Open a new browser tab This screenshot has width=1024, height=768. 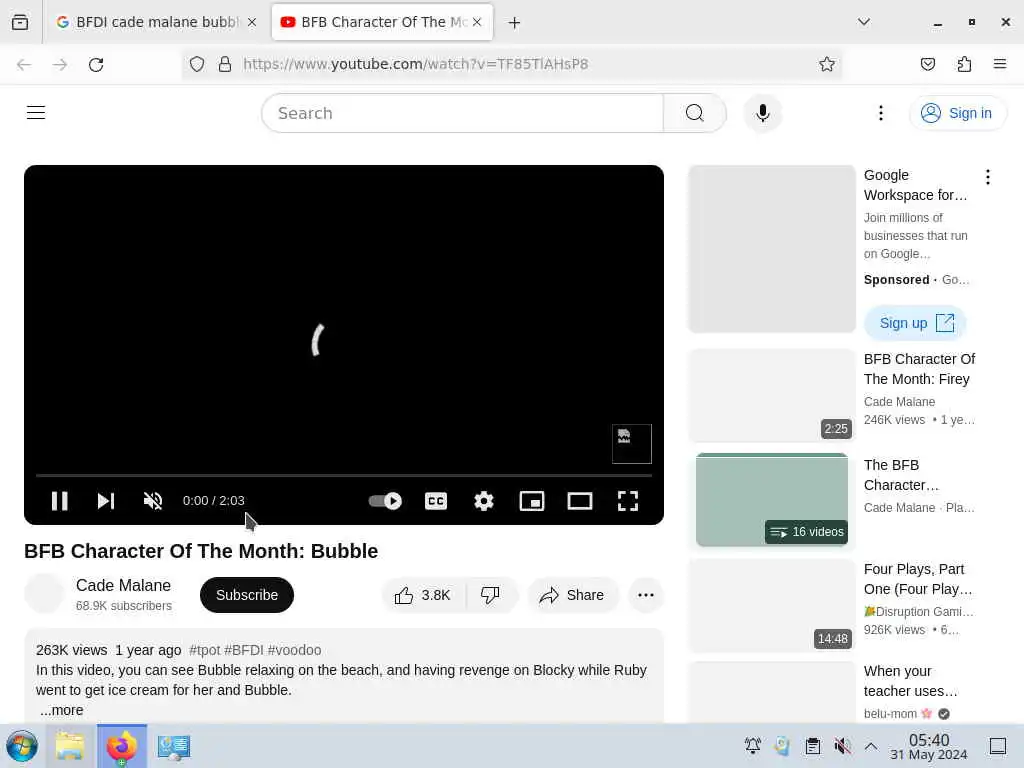pos(515,23)
